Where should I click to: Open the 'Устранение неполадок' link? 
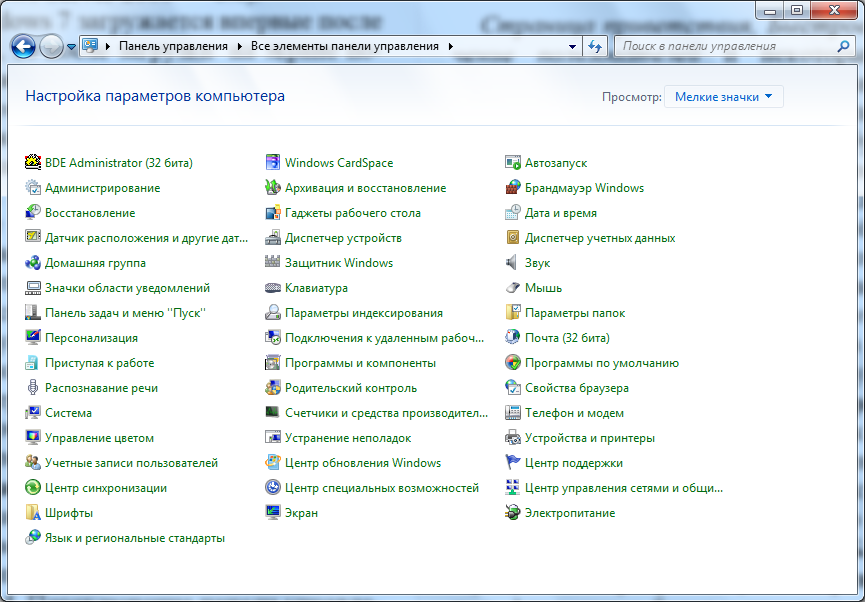coord(348,438)
